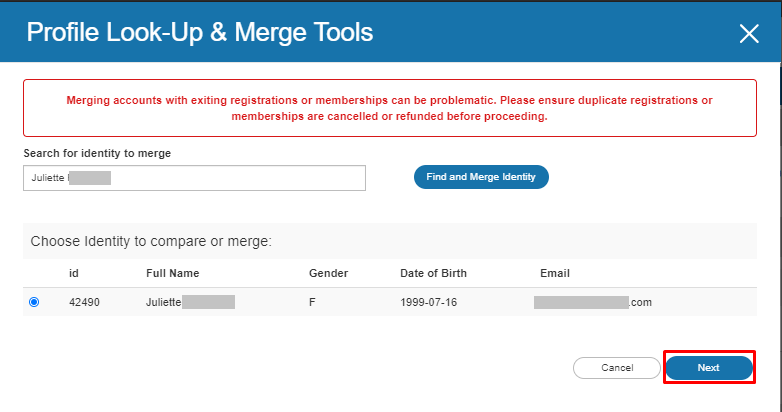Click the birth date 1999-07-16
This screenshot has width=782, height=412.
point(429,302)
